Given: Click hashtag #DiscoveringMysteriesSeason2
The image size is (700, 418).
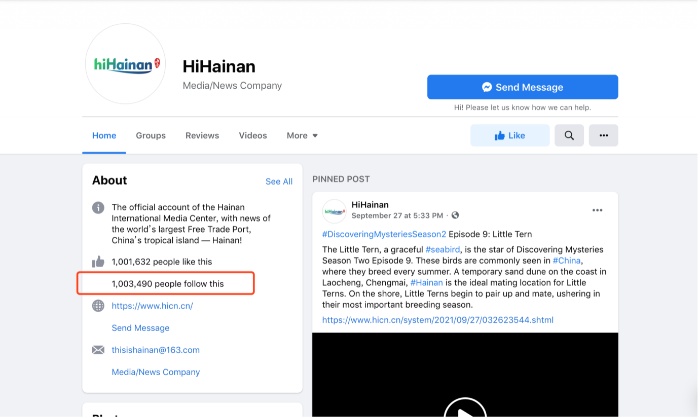Looking at the screenshot, I should pos(384,234).
